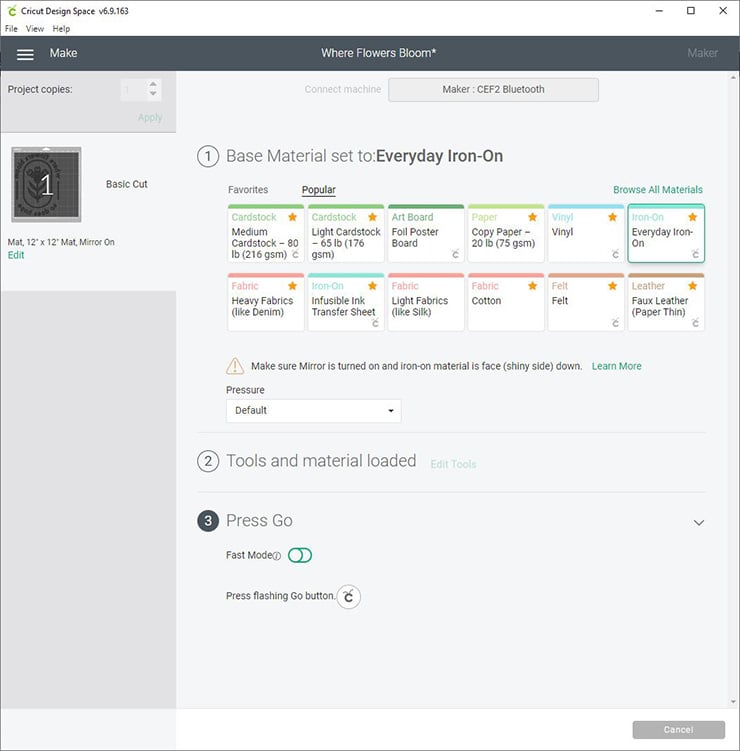Click the mat 1 preview thumbnail

point(46,184)
